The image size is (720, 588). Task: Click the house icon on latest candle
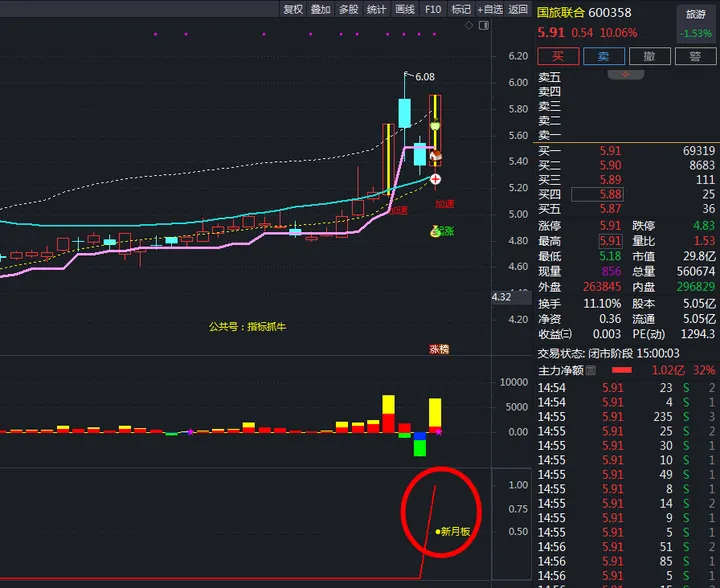click(435, 156)
